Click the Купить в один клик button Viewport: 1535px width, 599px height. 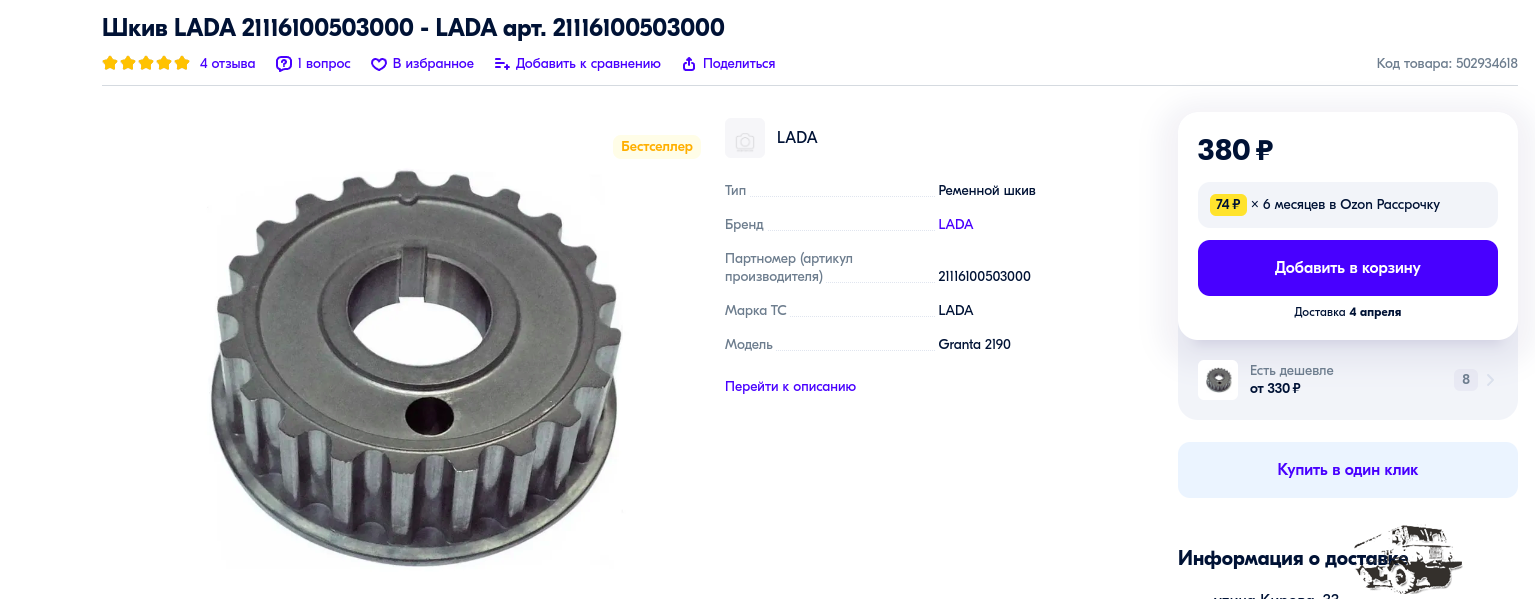tap(1347, 470)
